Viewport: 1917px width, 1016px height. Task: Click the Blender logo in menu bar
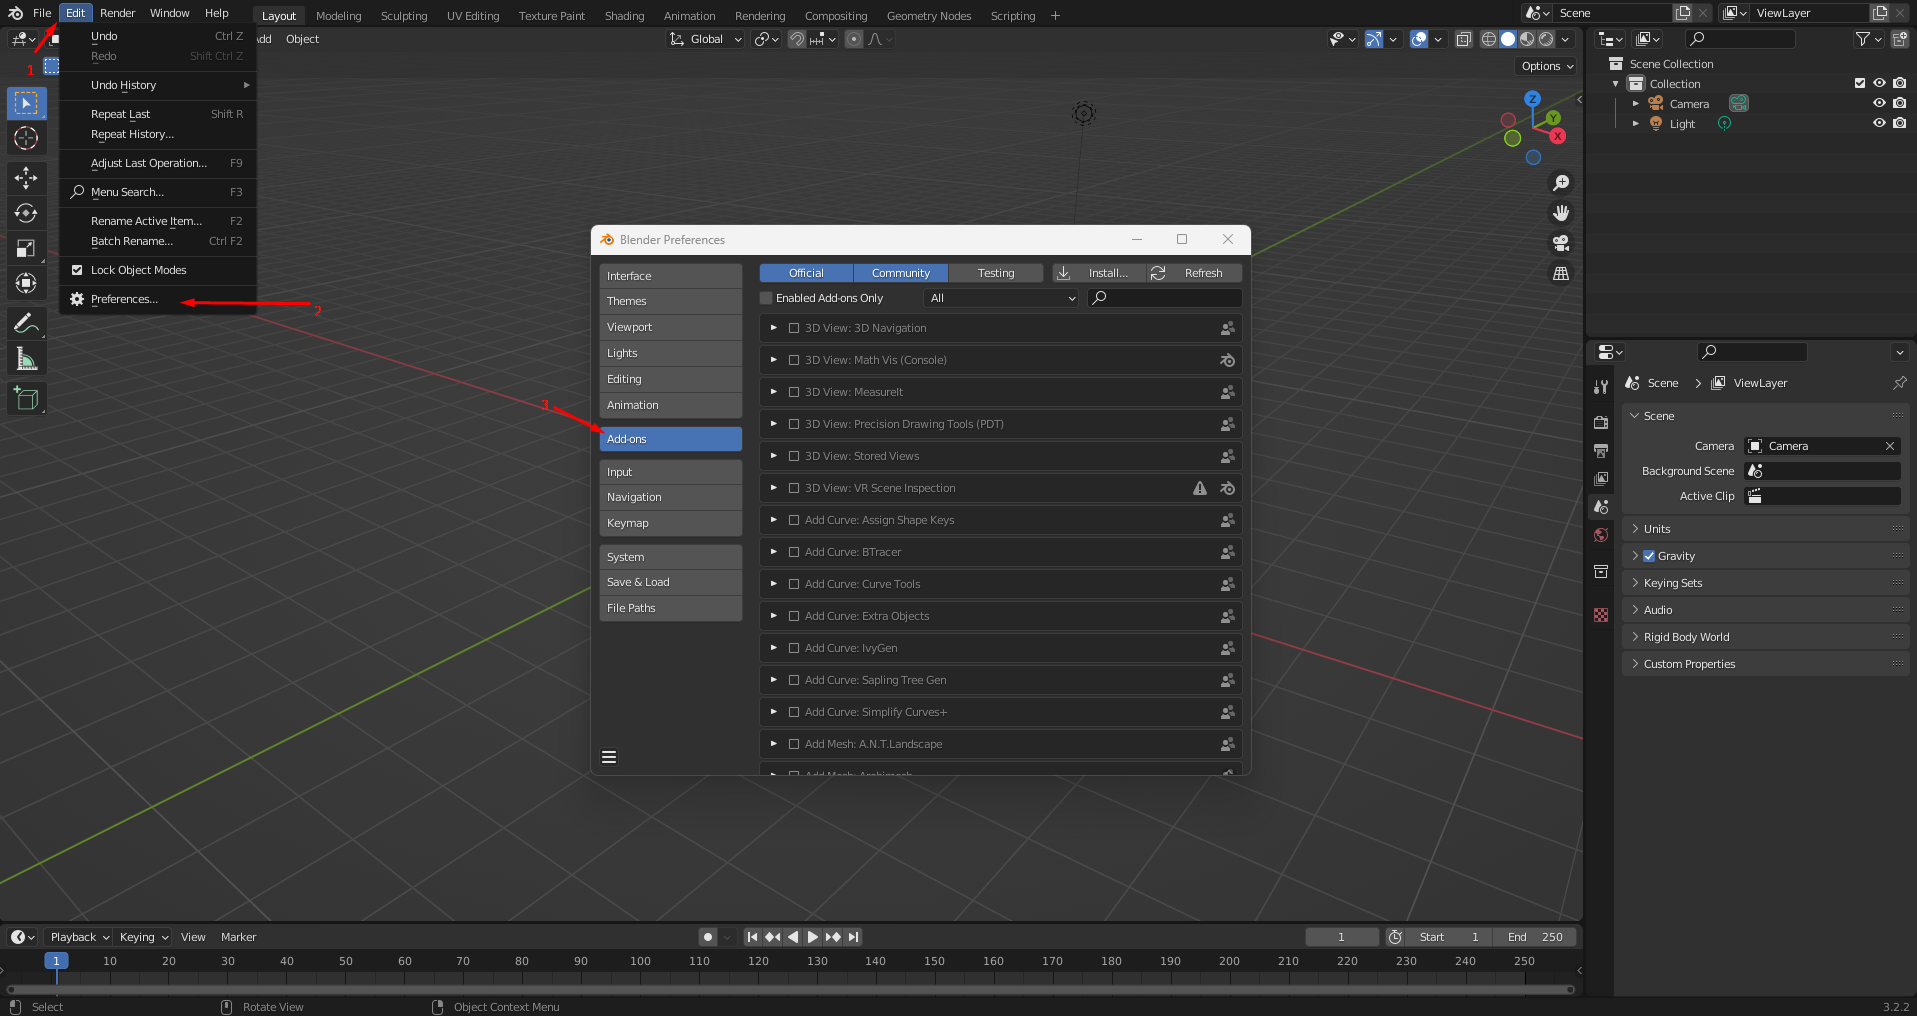point(16,13)
